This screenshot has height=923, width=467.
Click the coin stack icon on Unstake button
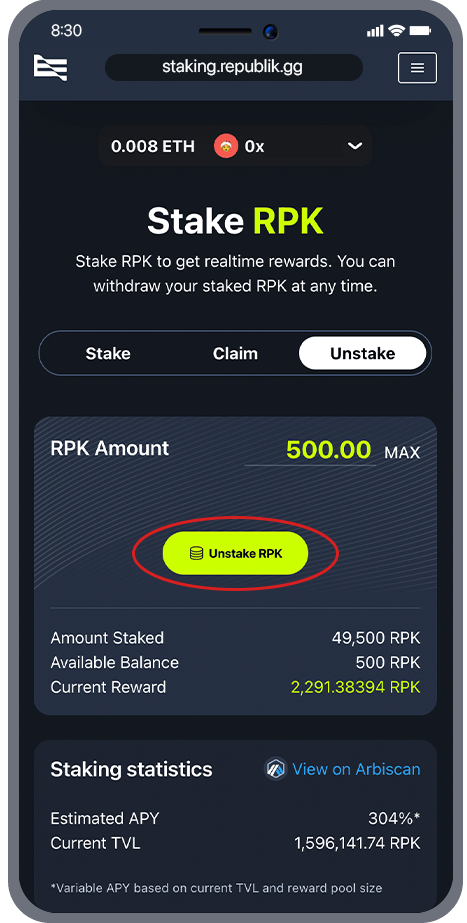pos(196,553)
